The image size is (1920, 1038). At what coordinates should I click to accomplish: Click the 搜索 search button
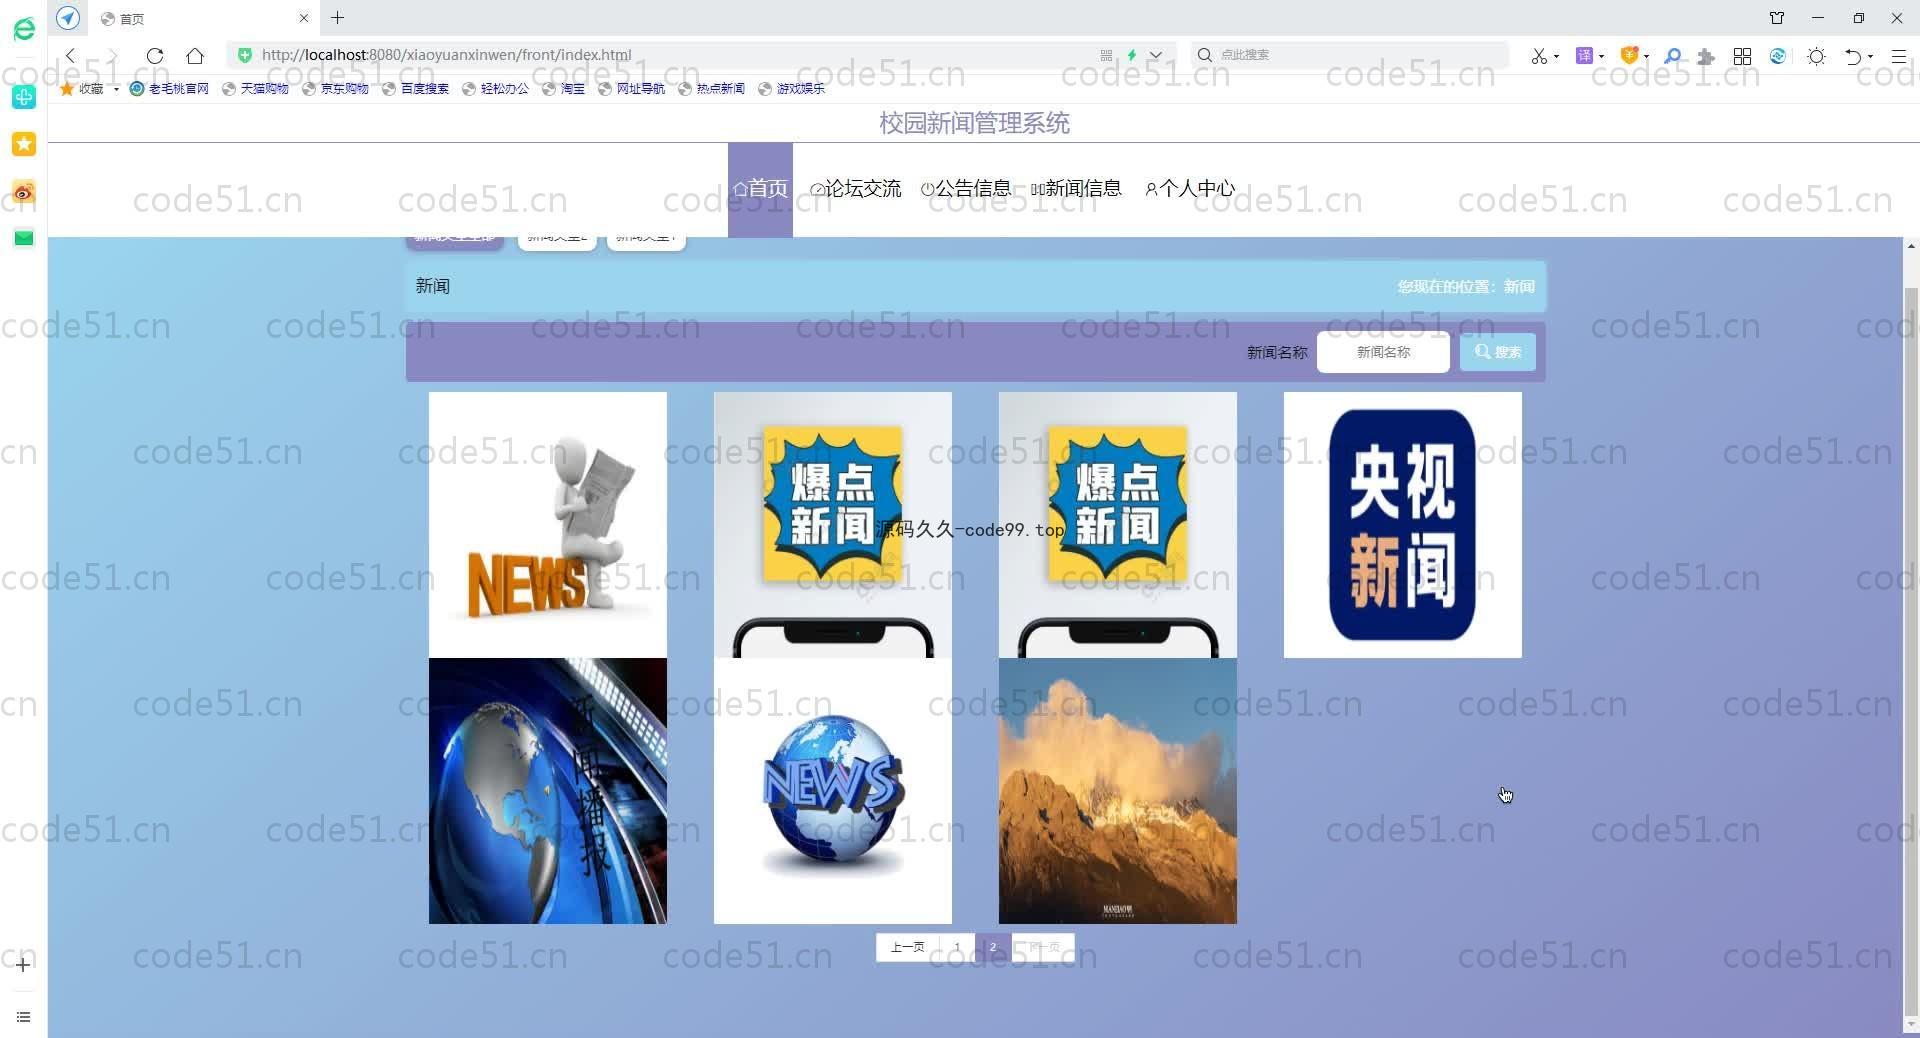(x=1498, y=352)
